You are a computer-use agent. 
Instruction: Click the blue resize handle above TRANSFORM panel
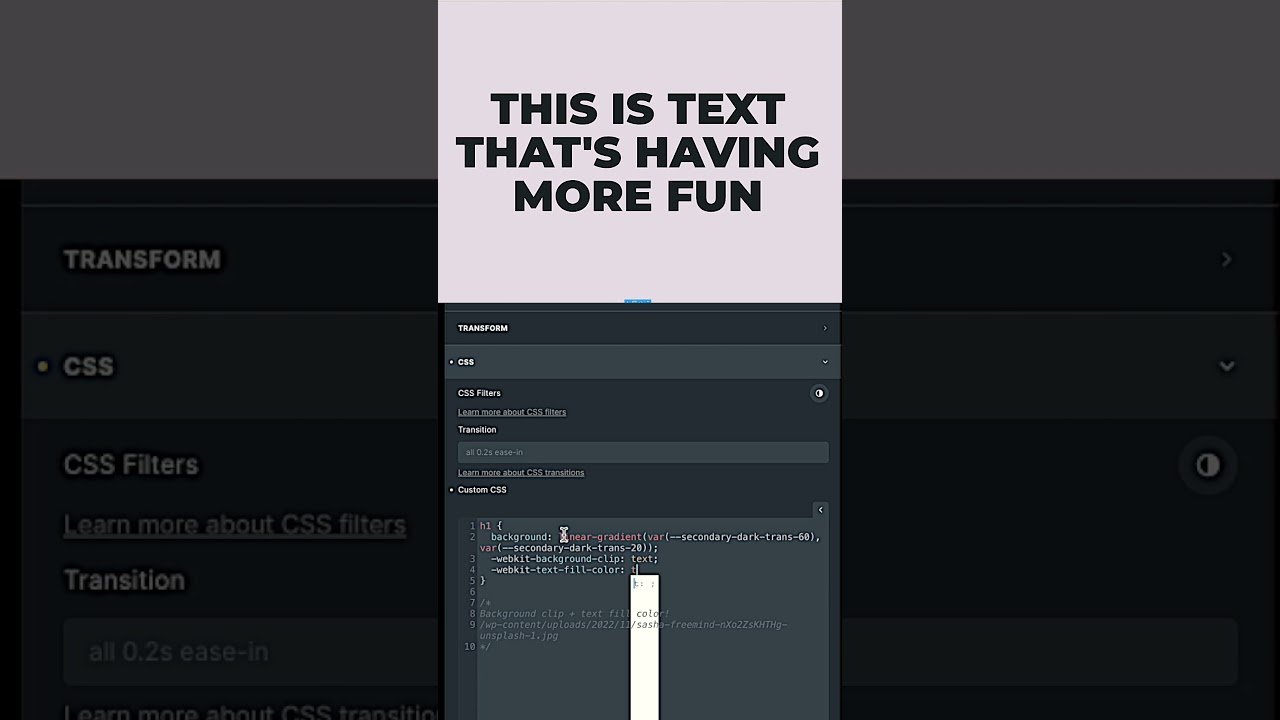[637, 300]
